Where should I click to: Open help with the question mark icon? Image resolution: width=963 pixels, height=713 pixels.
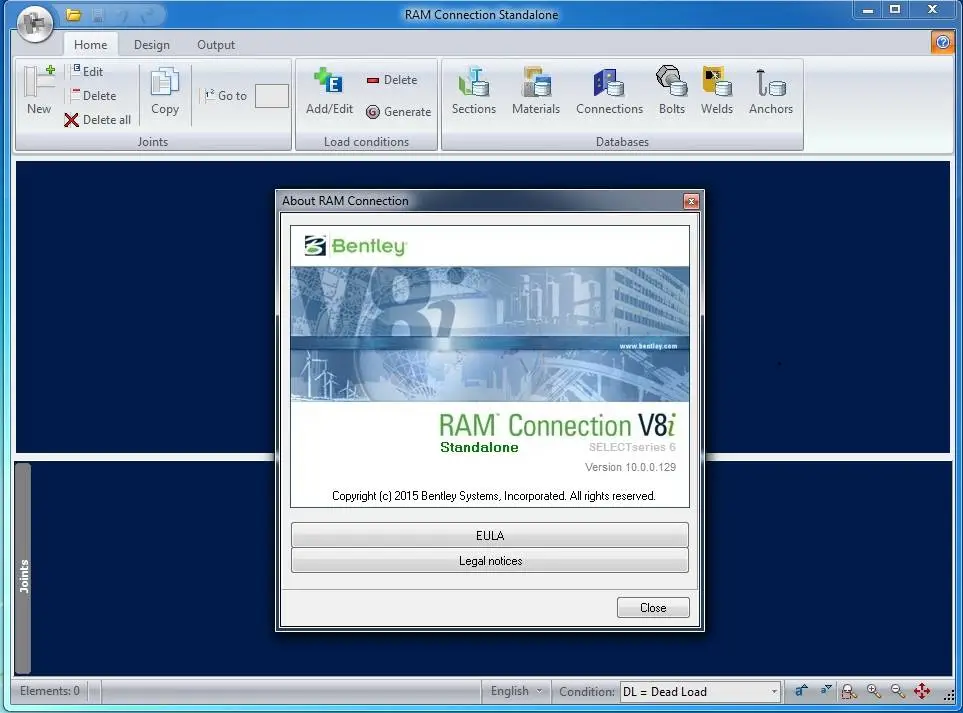pyautogui.click(x=943, y=43)
